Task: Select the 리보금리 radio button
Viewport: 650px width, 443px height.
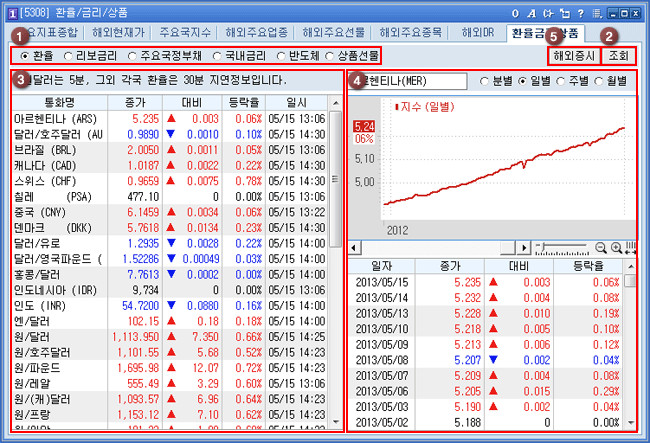Action: click(x=70, y=56)
